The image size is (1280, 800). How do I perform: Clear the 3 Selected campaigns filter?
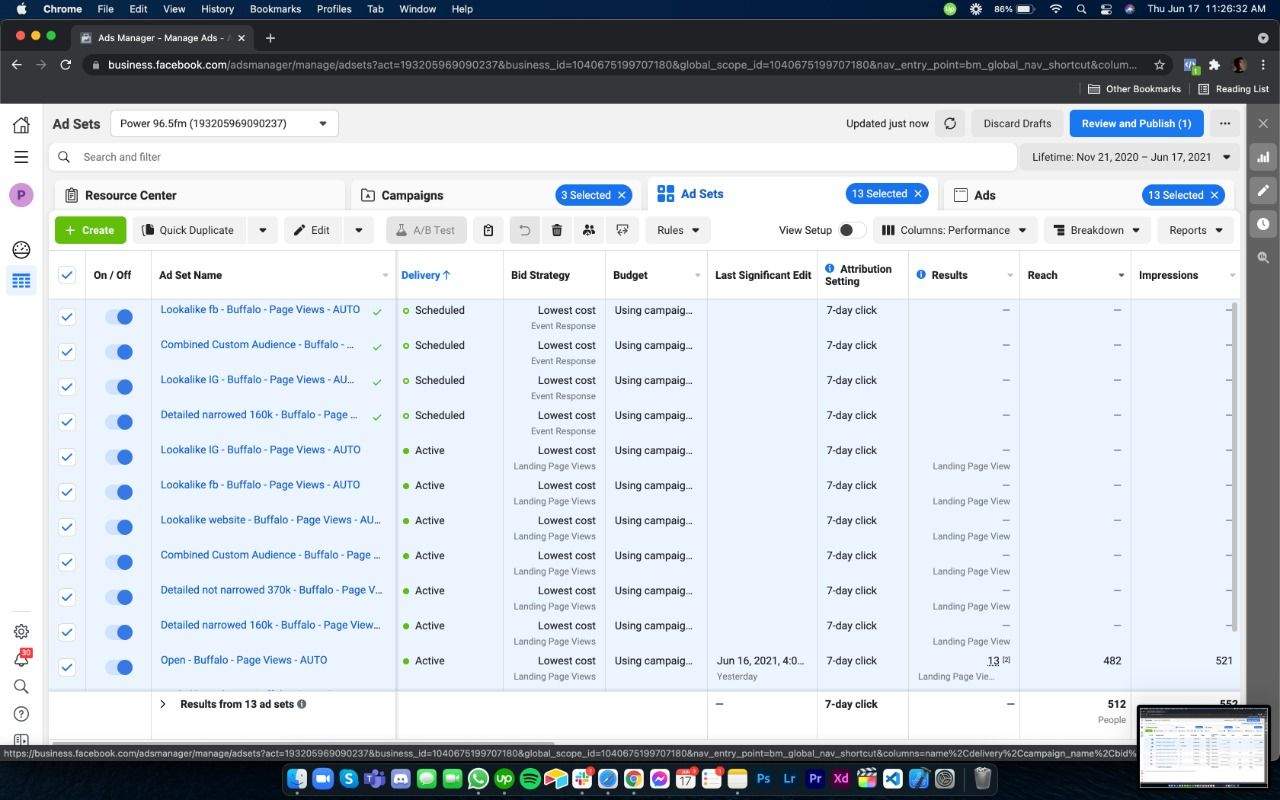[621, 195]
